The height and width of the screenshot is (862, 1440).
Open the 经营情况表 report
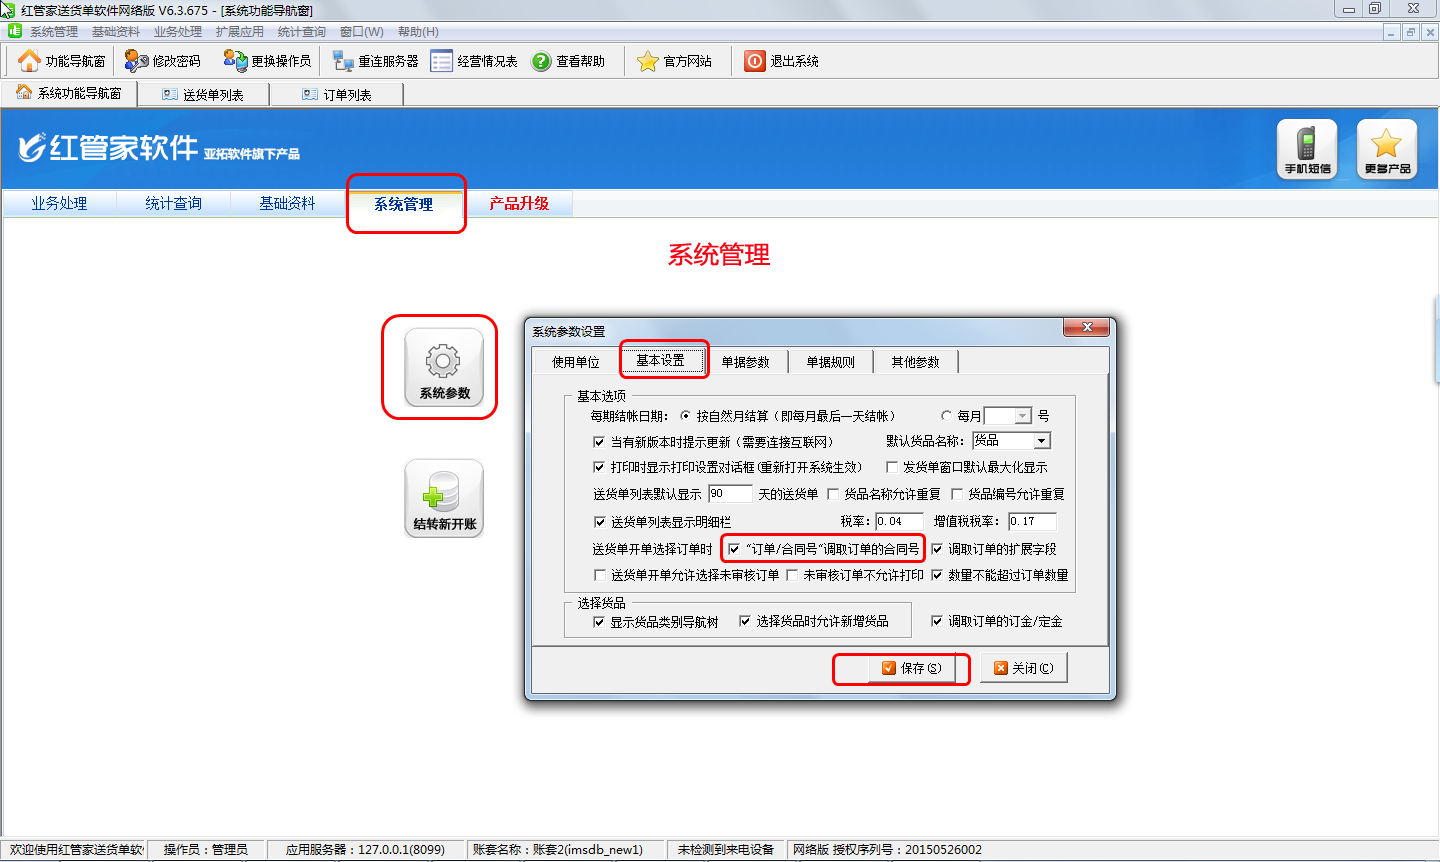[x=442, y=61]
